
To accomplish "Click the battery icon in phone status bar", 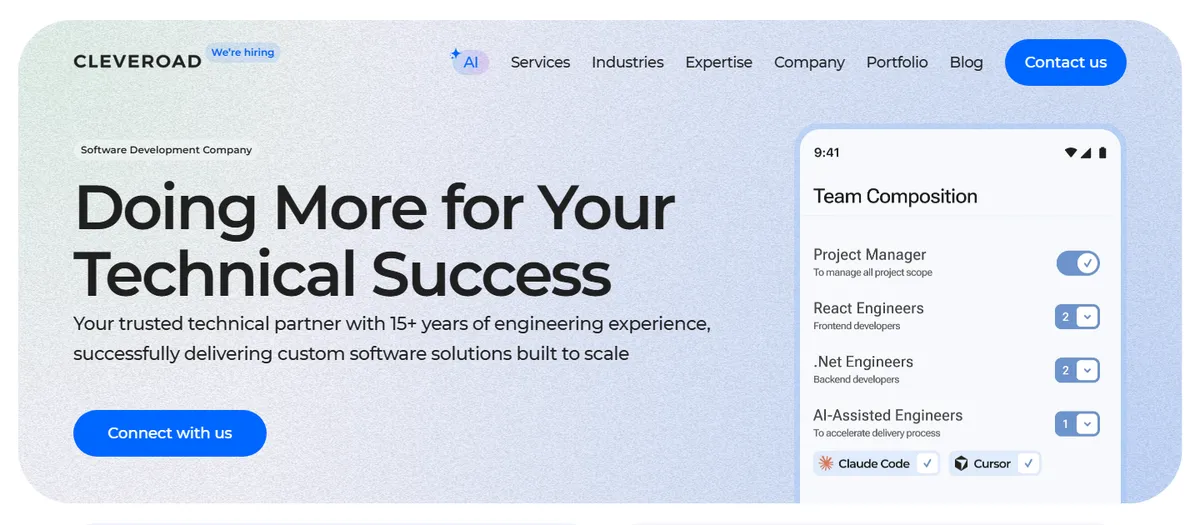I will point(1102,153).
